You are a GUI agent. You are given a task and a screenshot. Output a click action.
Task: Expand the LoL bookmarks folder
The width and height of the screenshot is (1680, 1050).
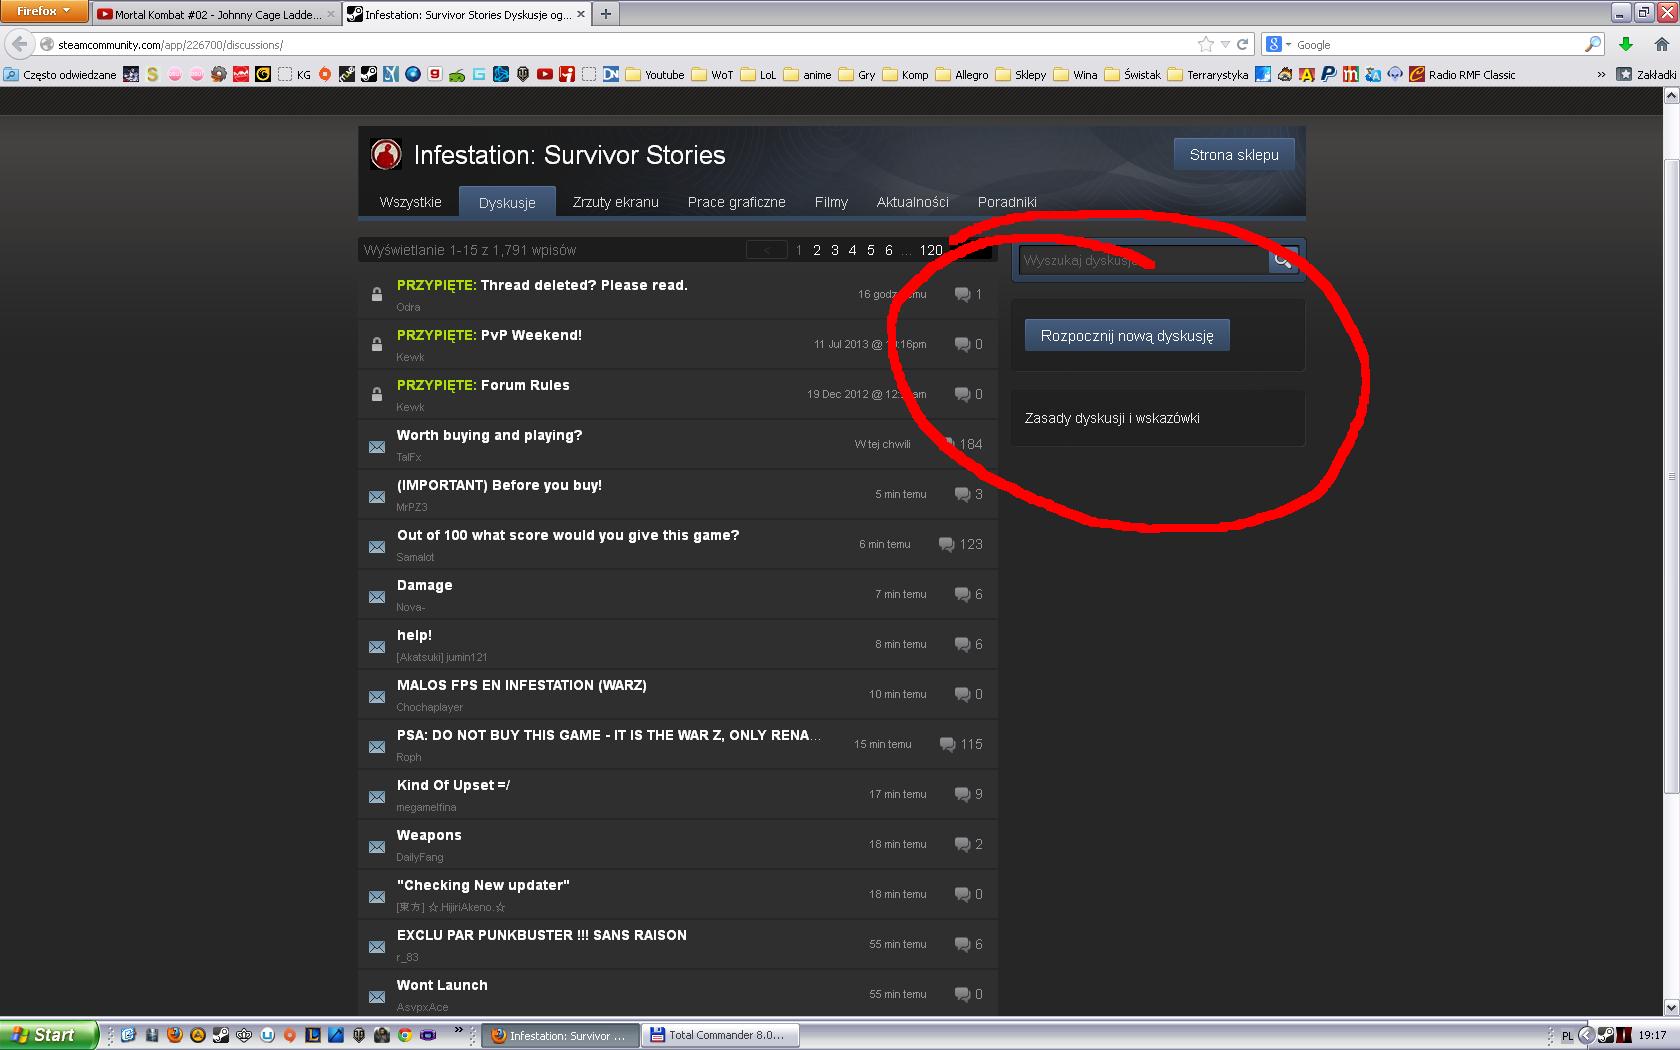(x=759, y=74)
